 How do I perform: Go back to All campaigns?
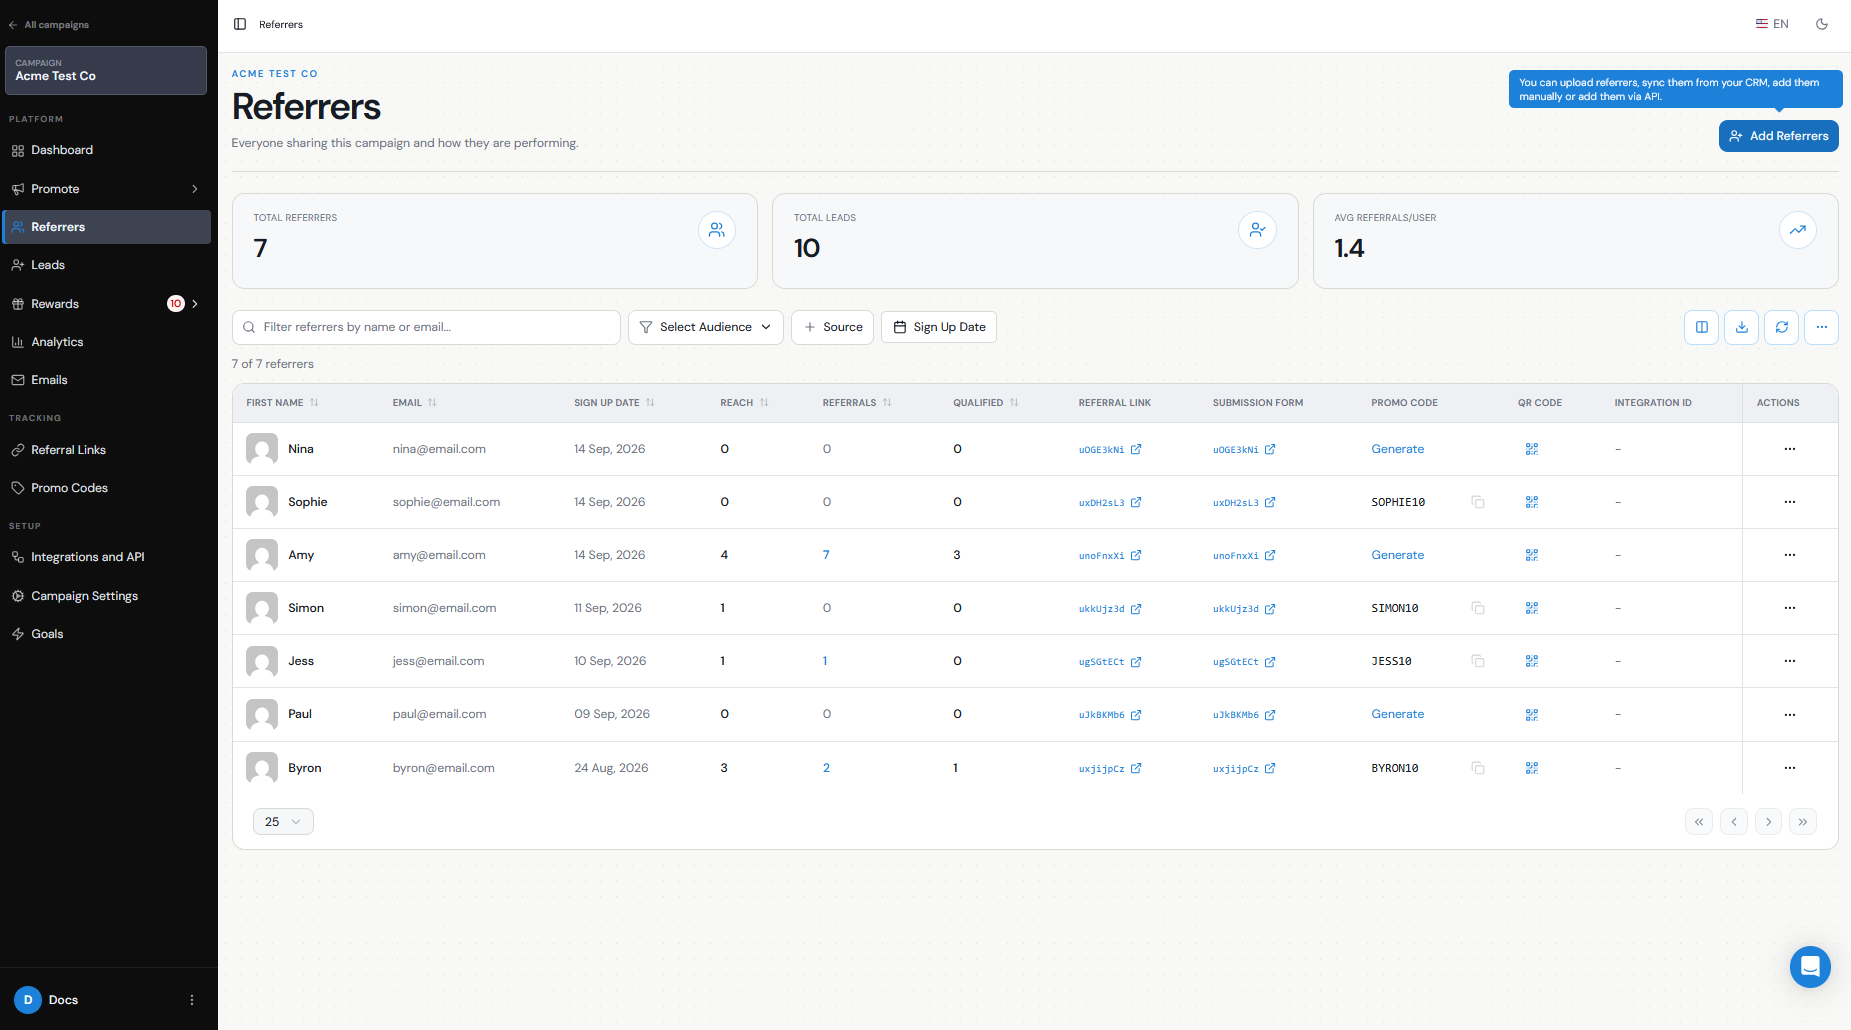(49, 25)
